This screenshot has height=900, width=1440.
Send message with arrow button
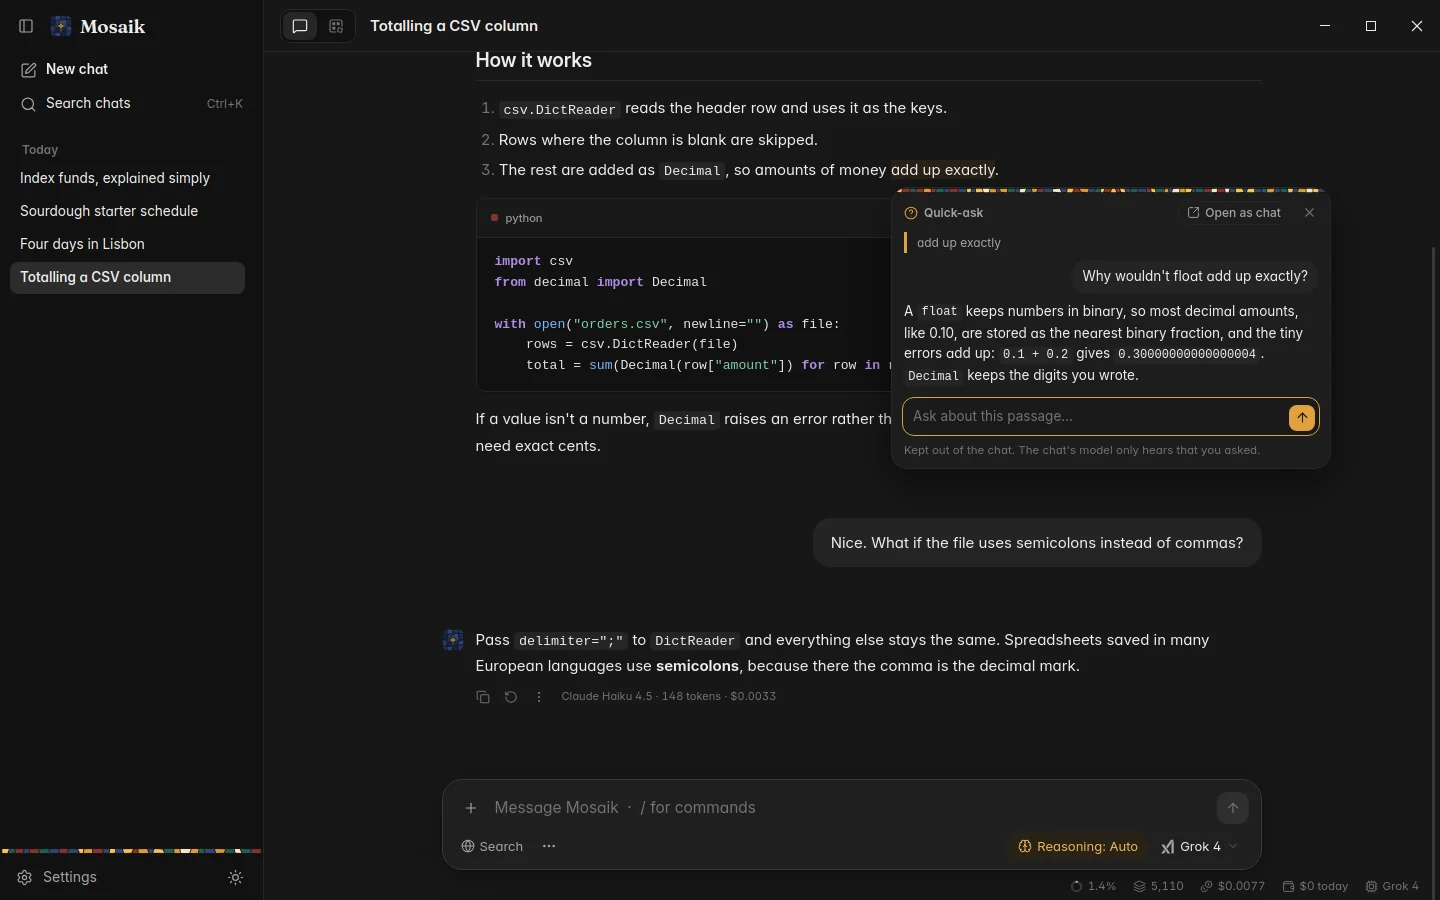click(x=1233, y=808)
